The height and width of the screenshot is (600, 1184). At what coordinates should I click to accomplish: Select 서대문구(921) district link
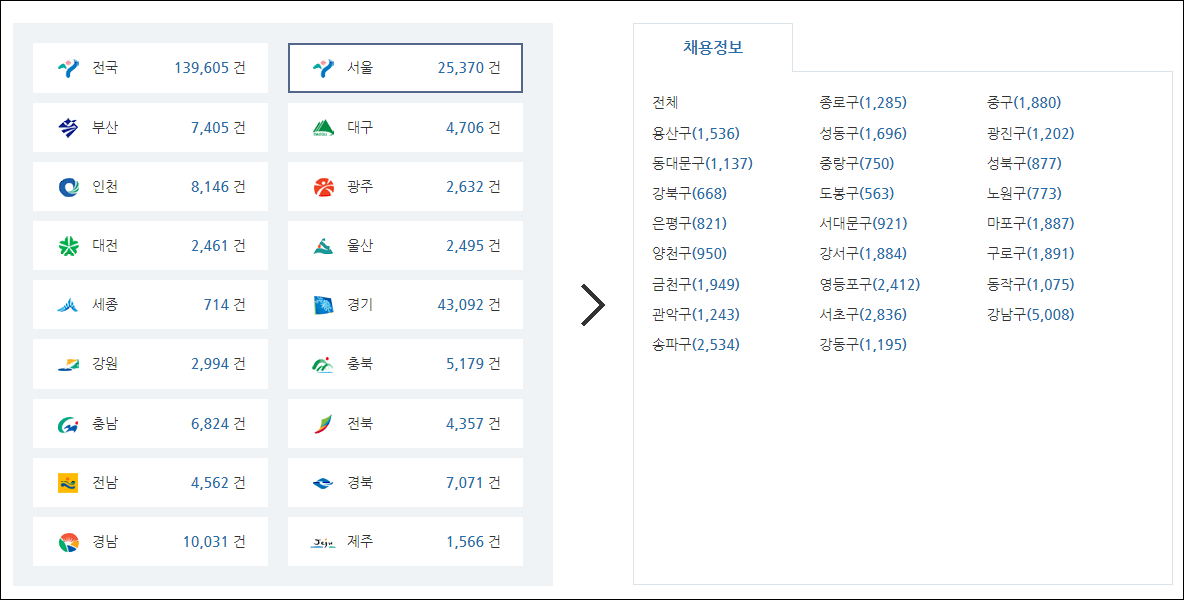[863, 223]
